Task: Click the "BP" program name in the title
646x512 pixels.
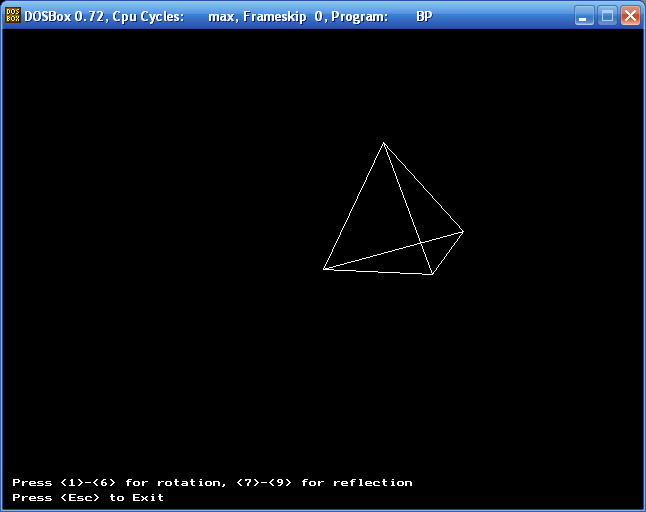Action: (x=424, y=16)
